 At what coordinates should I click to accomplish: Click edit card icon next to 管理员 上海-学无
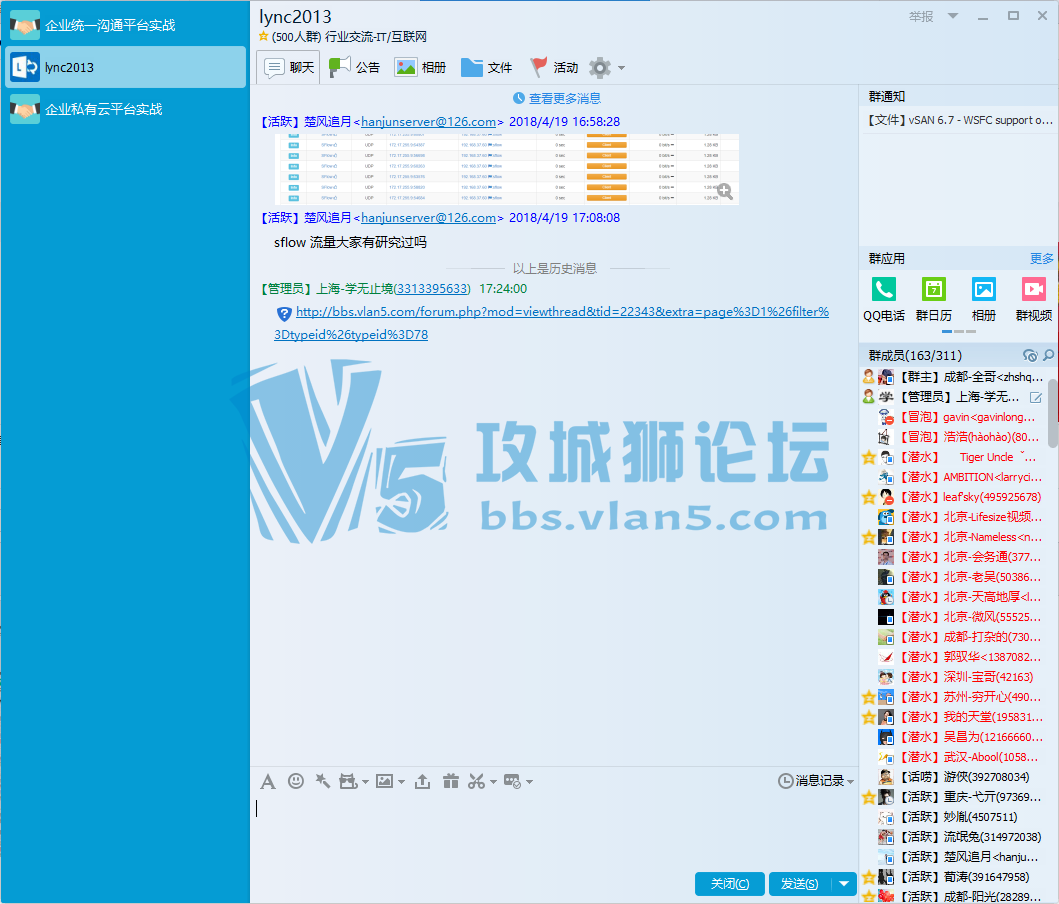[x=1035, y=397]
